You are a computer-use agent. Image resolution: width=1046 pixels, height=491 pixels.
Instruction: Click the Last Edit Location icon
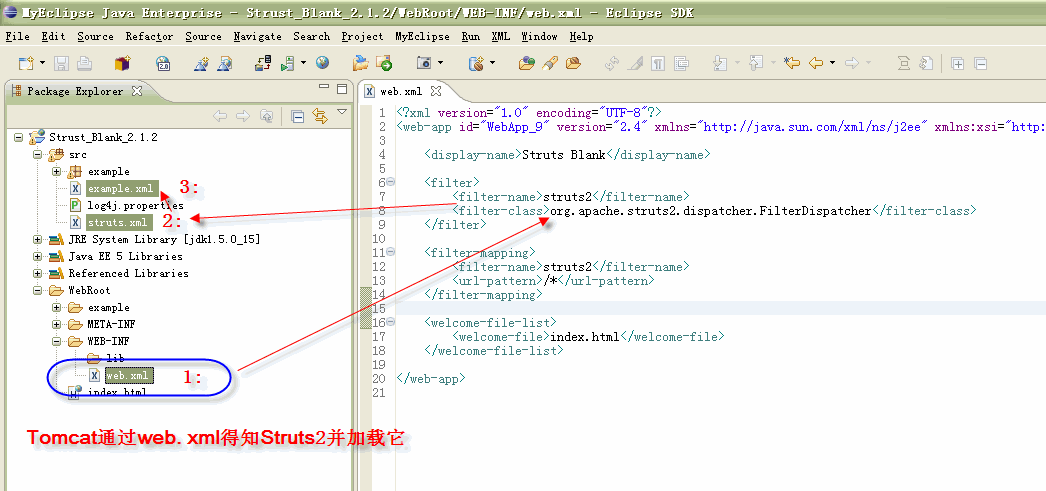(x=792, y=63)
